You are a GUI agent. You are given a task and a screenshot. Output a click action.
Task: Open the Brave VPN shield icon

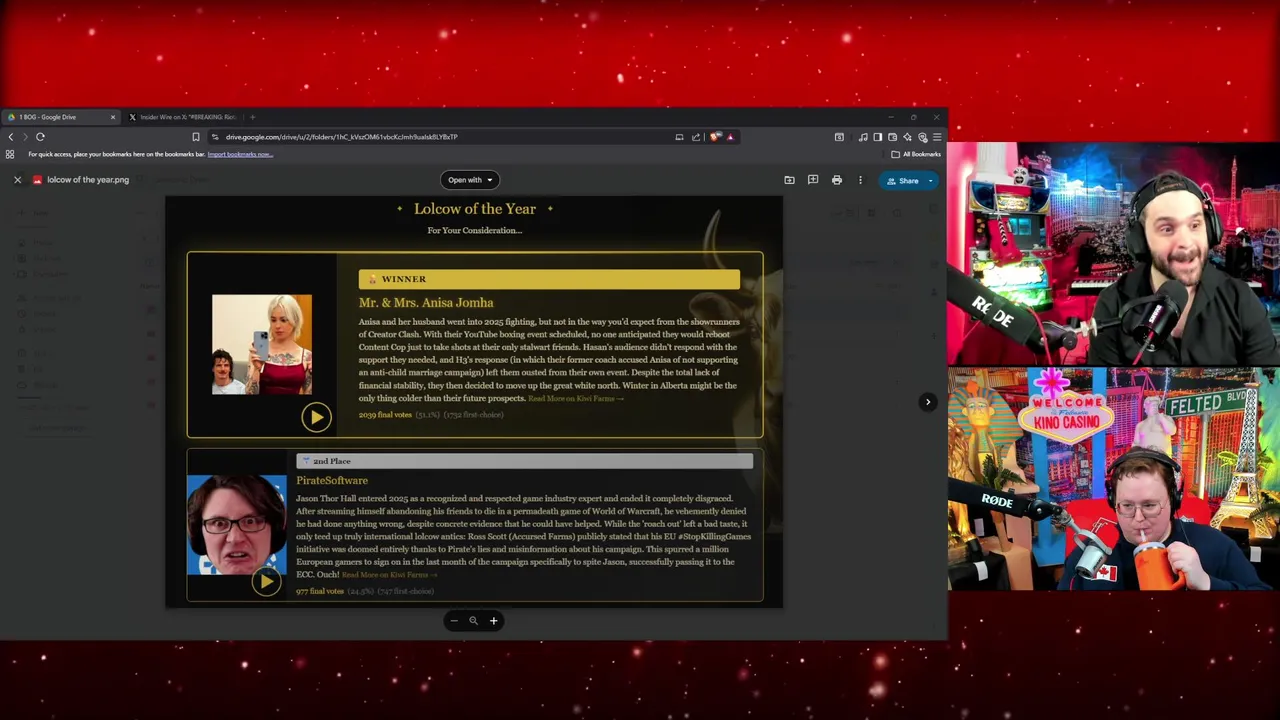click(x=922, y=137)
